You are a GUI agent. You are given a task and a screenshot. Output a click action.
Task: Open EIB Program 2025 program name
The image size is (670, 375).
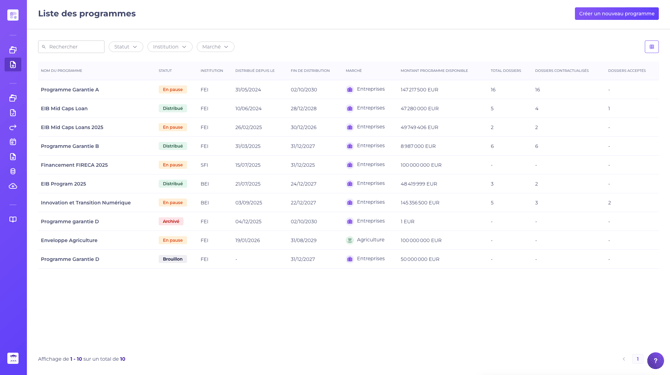(x=63, y=184)
